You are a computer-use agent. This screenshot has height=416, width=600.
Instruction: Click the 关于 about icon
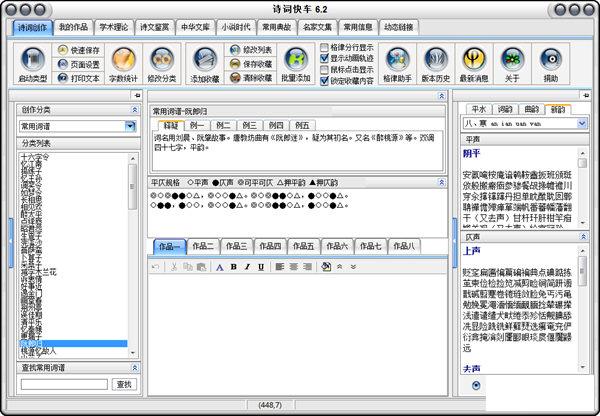[x=512, y=64]
